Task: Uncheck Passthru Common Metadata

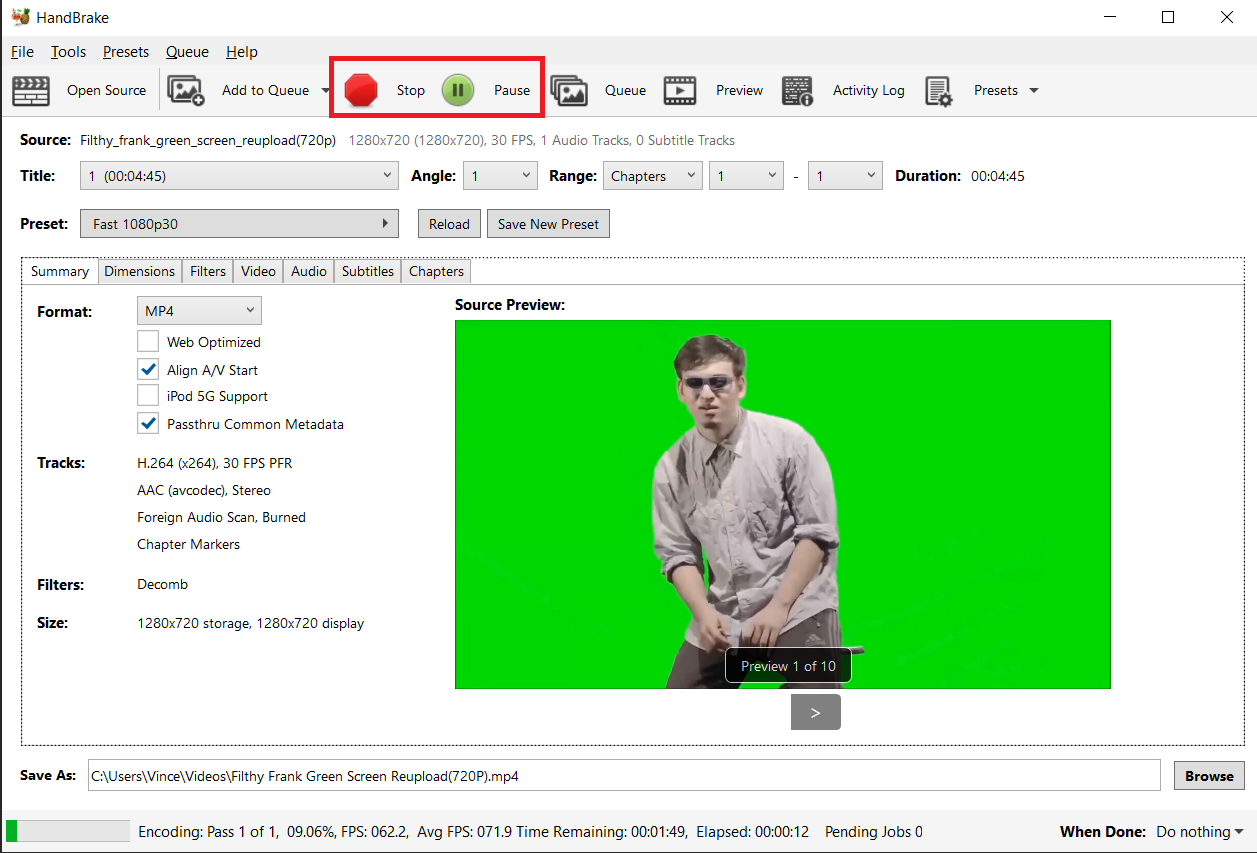Action: (x=148, y=422)
